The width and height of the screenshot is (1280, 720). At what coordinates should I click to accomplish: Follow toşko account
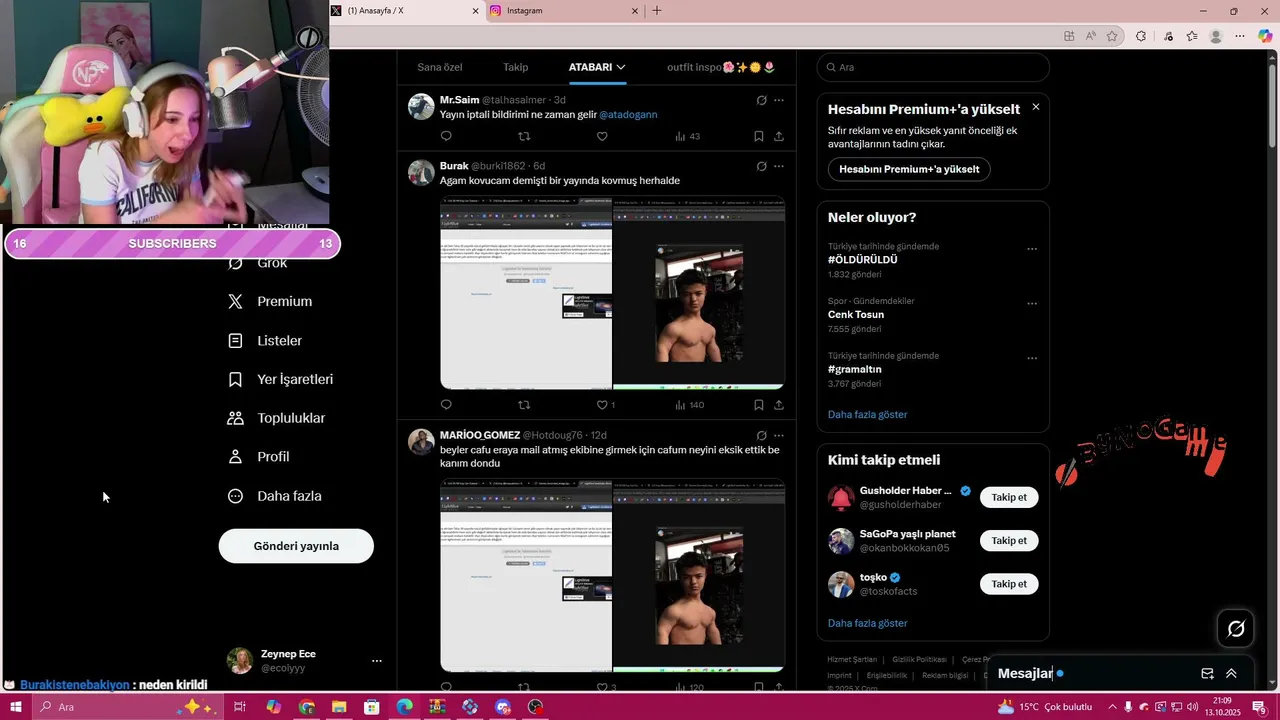pos(1009,583)
